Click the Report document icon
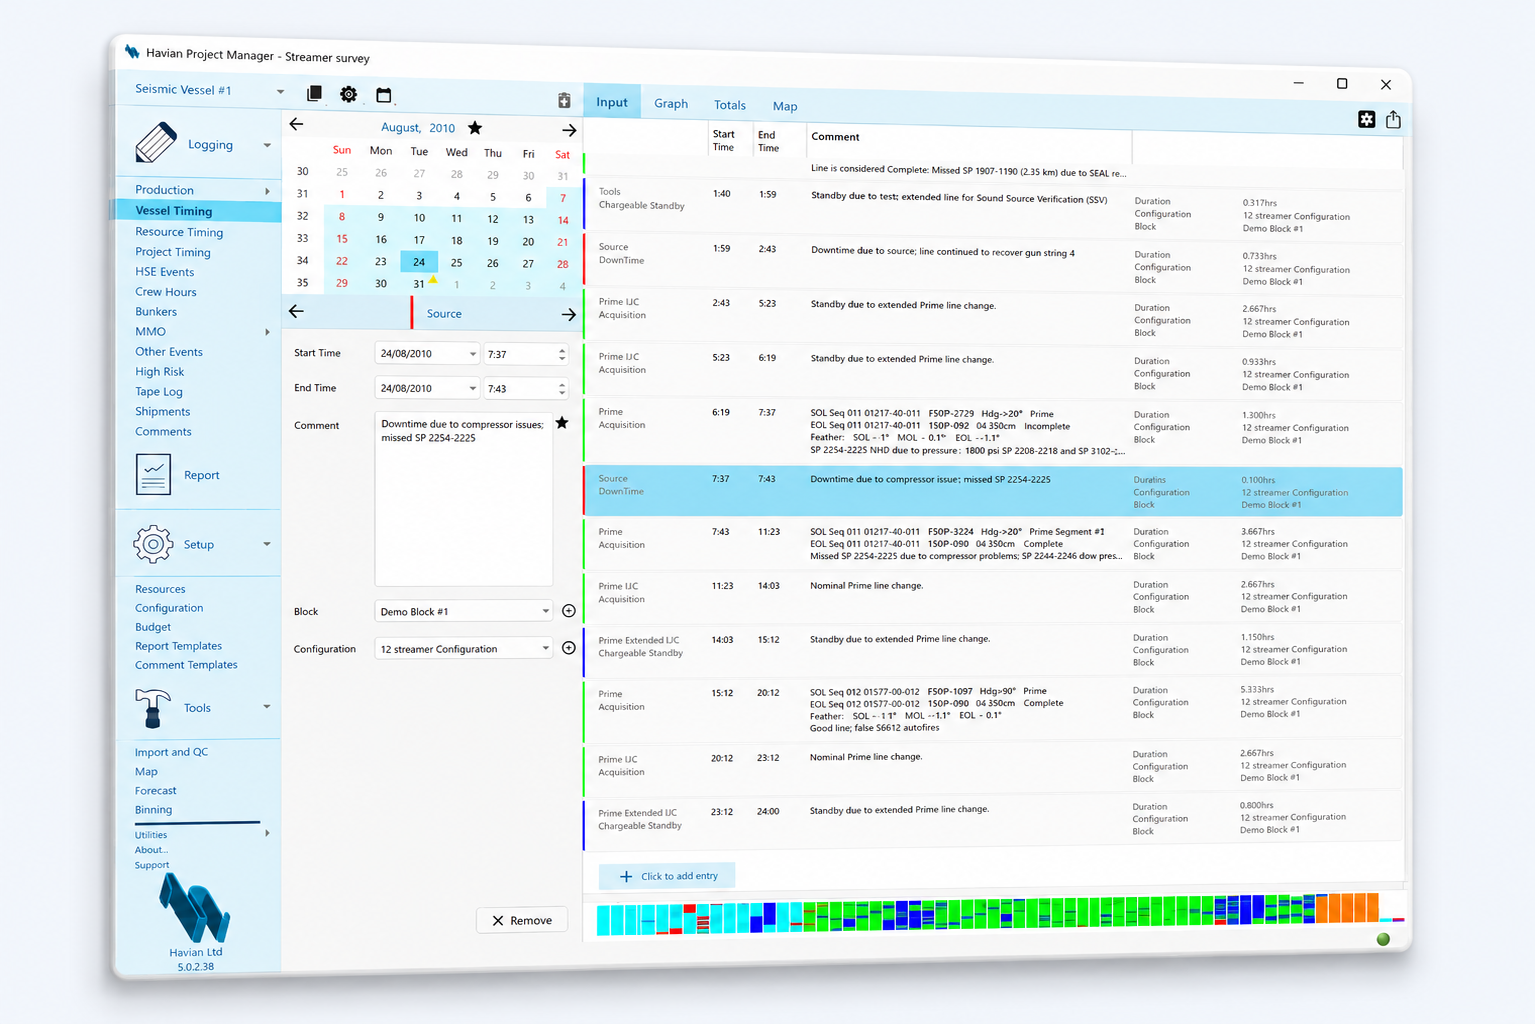 tap(153, 474)
